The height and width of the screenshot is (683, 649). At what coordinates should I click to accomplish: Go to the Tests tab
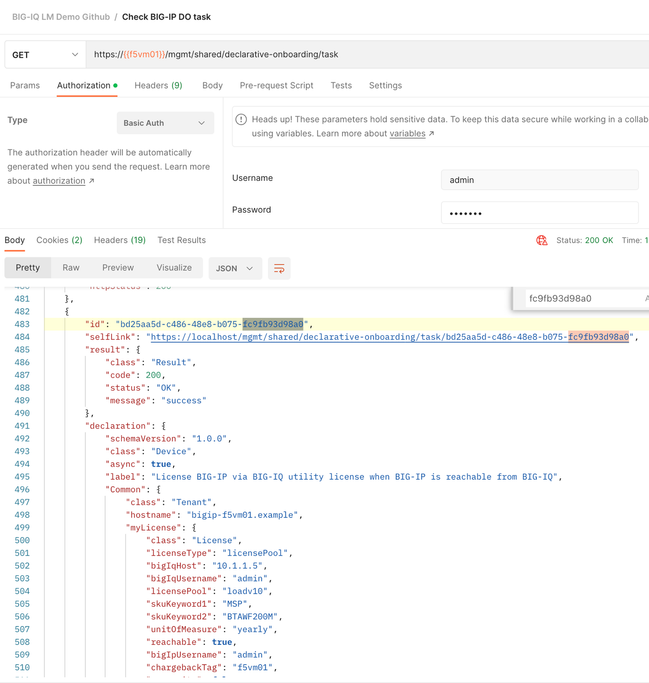tap(341, 86)
